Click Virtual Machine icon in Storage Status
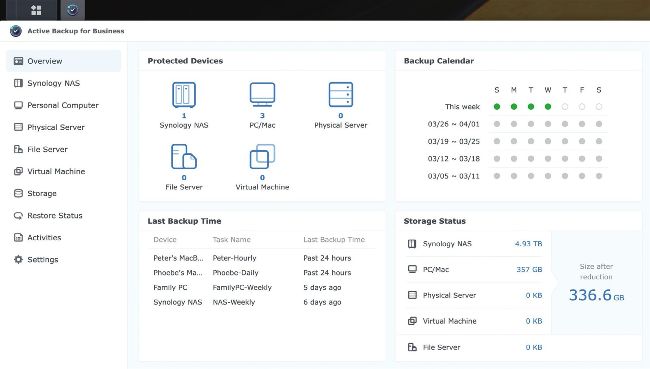The height and width of the screenshot is (369, 650). (412, 321)
